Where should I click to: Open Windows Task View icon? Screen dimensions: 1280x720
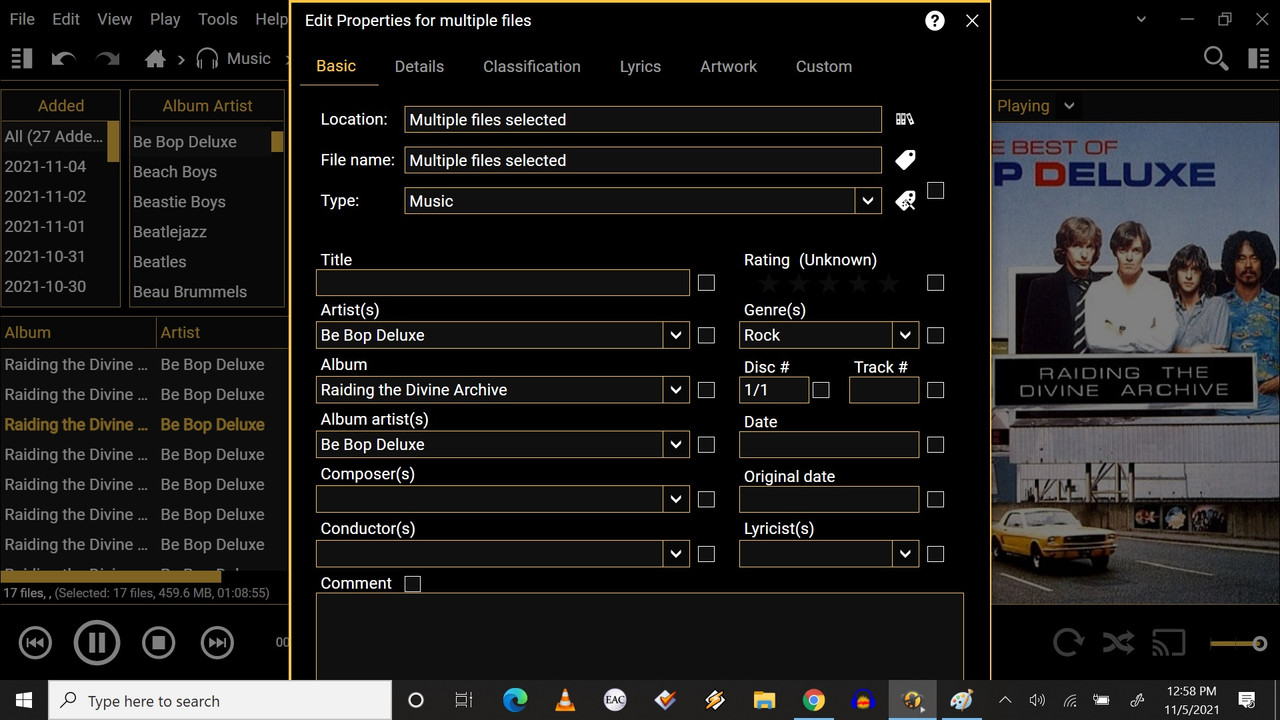coord(464,700)
